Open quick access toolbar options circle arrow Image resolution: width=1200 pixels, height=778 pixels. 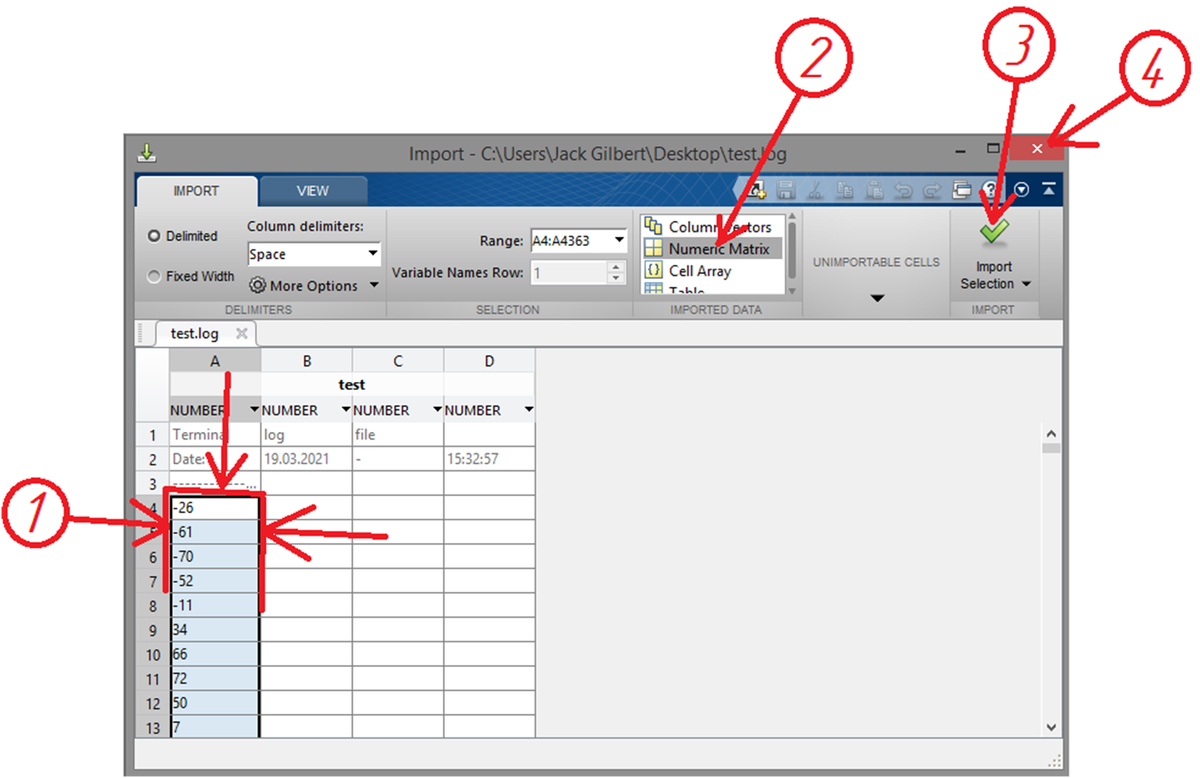1021,189
